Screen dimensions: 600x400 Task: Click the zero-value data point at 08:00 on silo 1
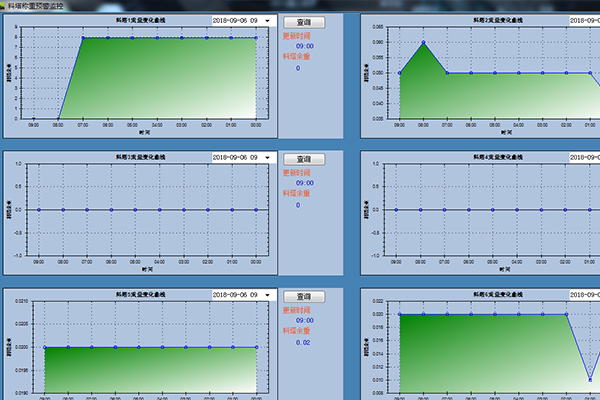pos(58,118)
